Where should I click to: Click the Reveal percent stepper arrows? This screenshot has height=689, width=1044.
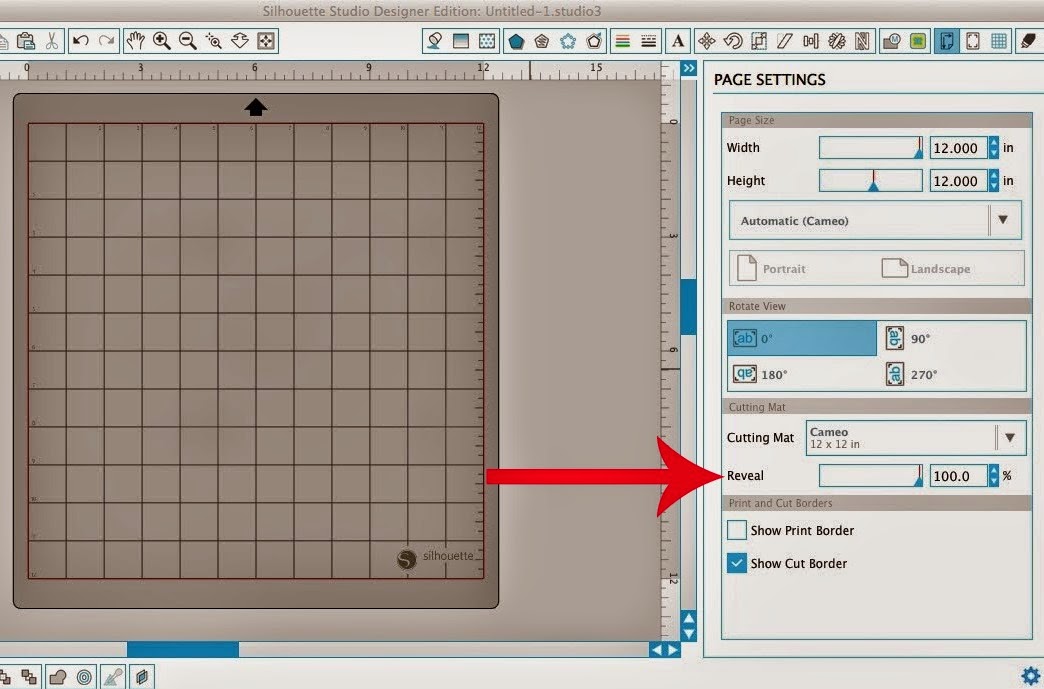[x=993, y=476]
